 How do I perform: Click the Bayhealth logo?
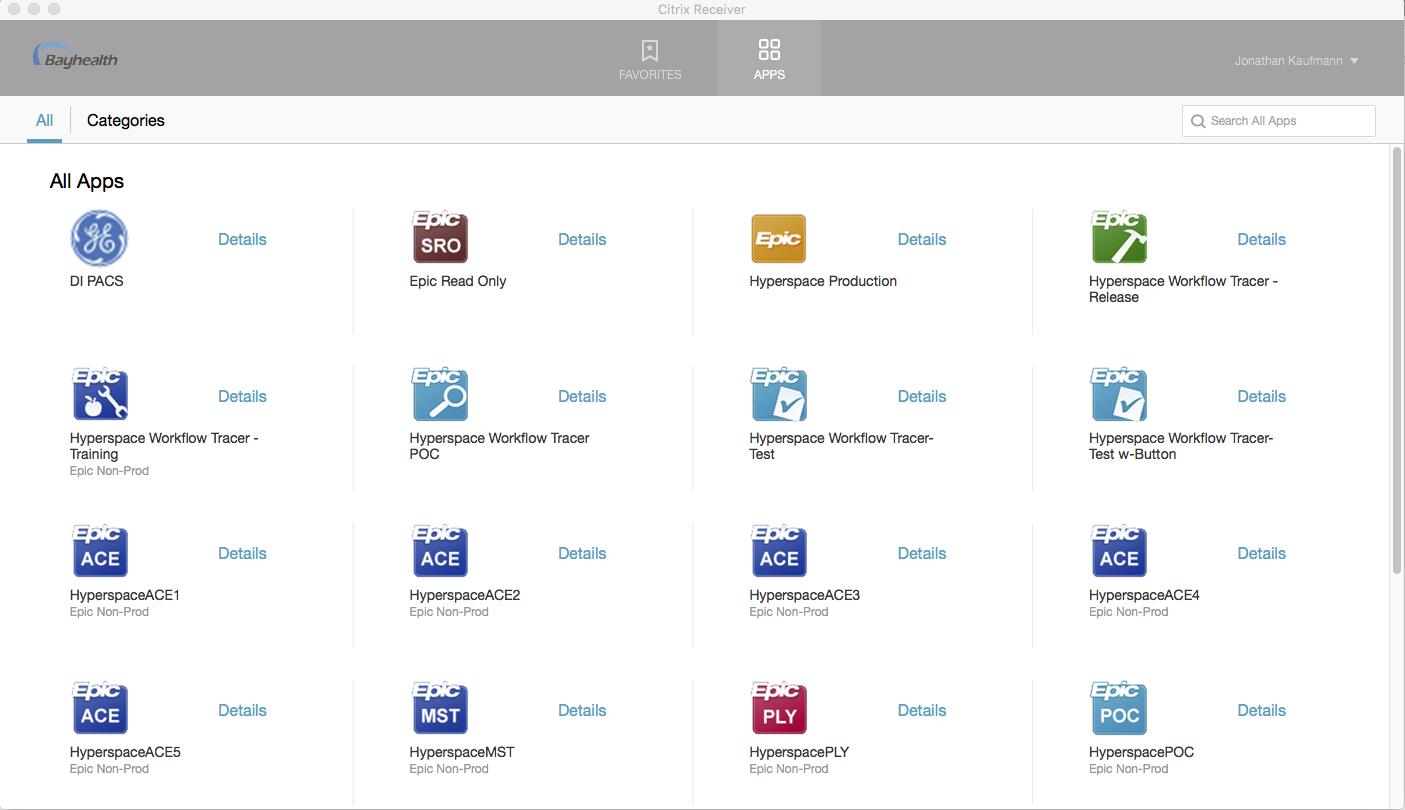pos(74,58)
